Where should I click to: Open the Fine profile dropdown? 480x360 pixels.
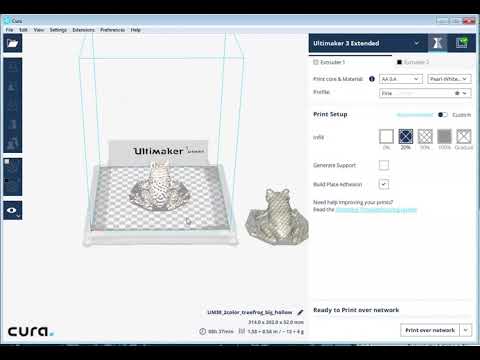(x=425, y=93)
